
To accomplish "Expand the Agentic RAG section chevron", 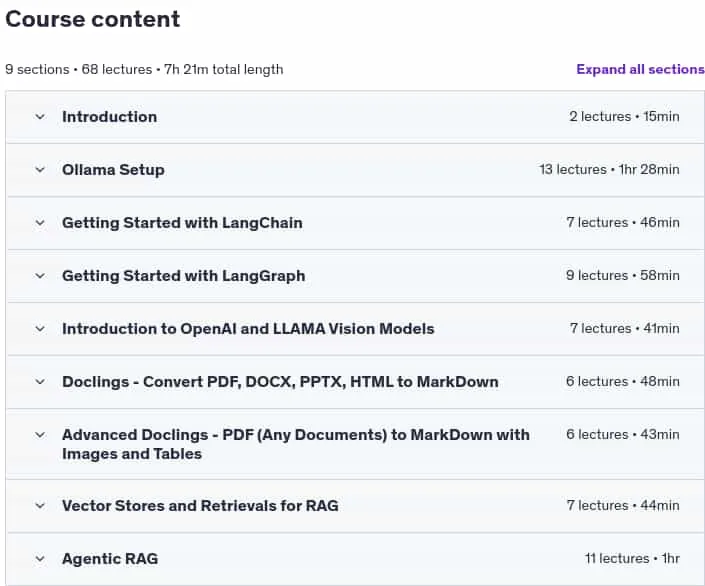I will [x=40, y=559].
